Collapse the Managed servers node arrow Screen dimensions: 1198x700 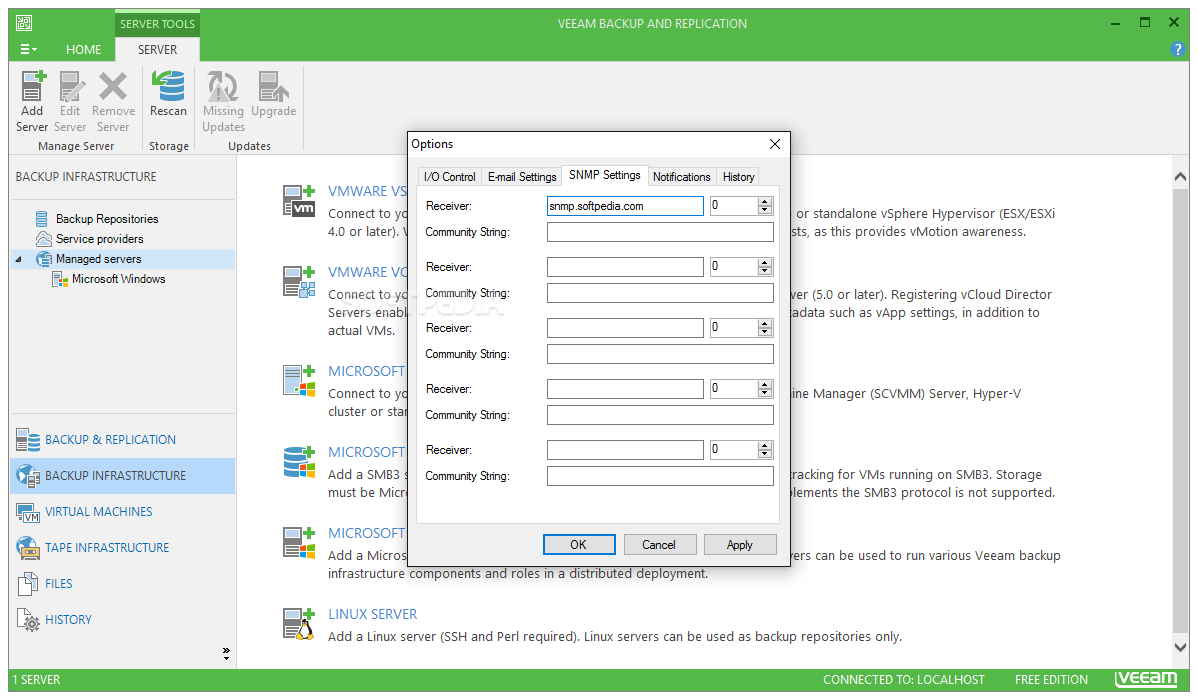[18, 259]
